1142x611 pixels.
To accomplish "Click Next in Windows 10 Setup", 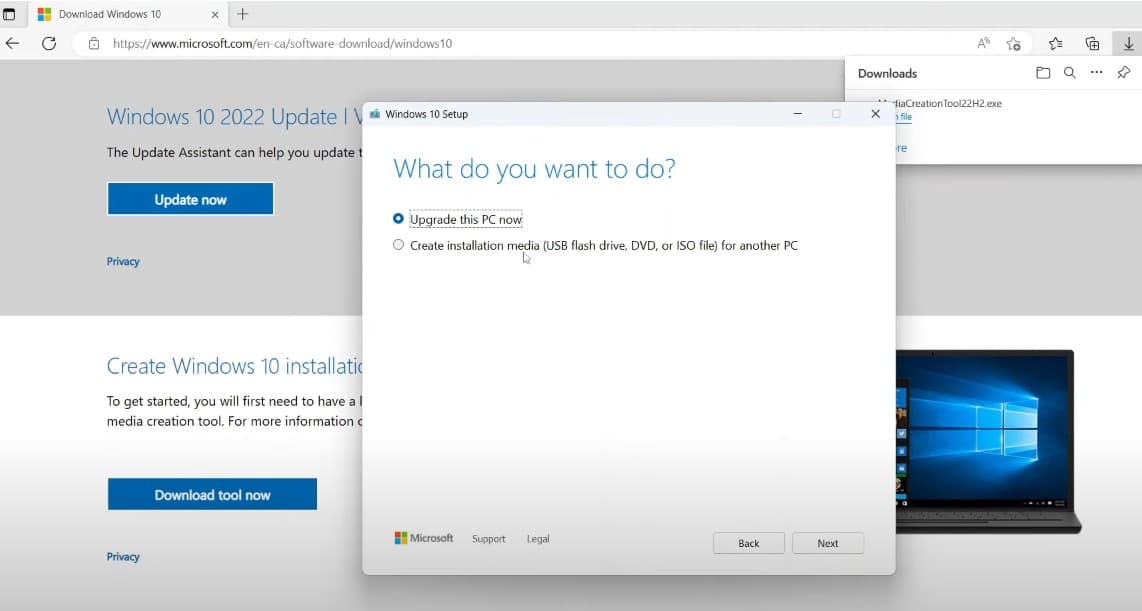I will [827, 543].
